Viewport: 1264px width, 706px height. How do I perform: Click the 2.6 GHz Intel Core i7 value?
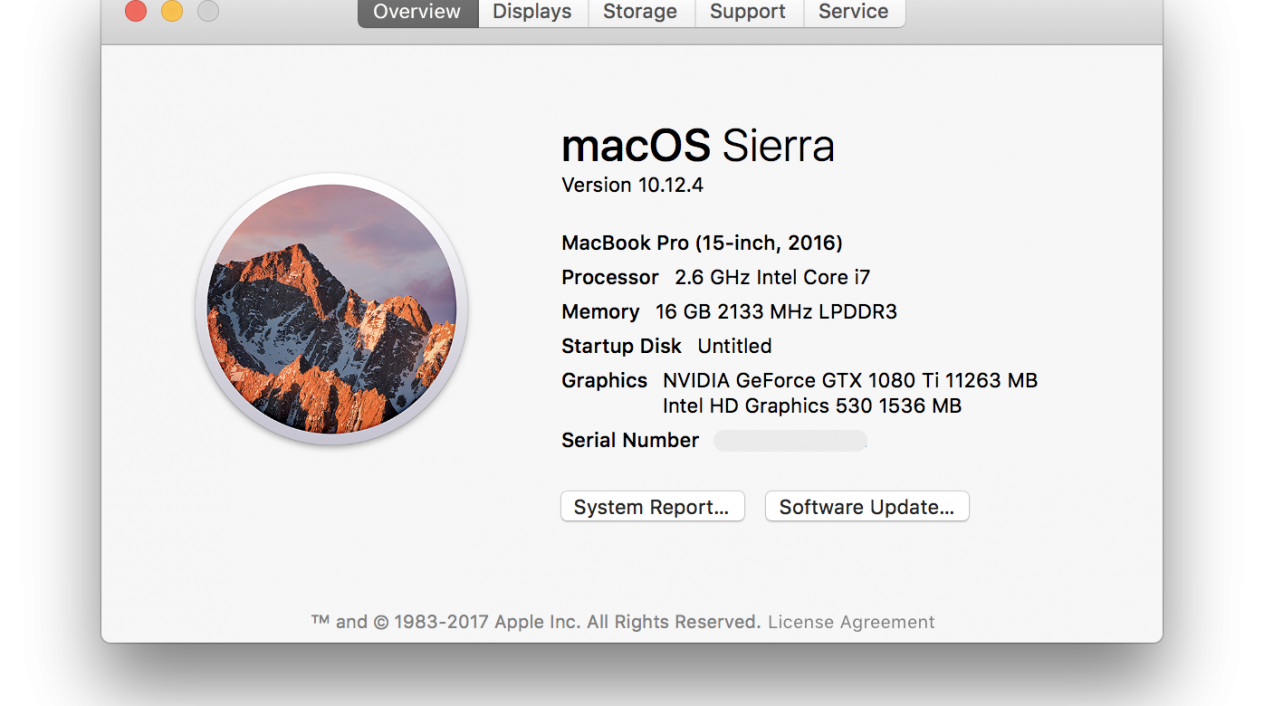773,277
